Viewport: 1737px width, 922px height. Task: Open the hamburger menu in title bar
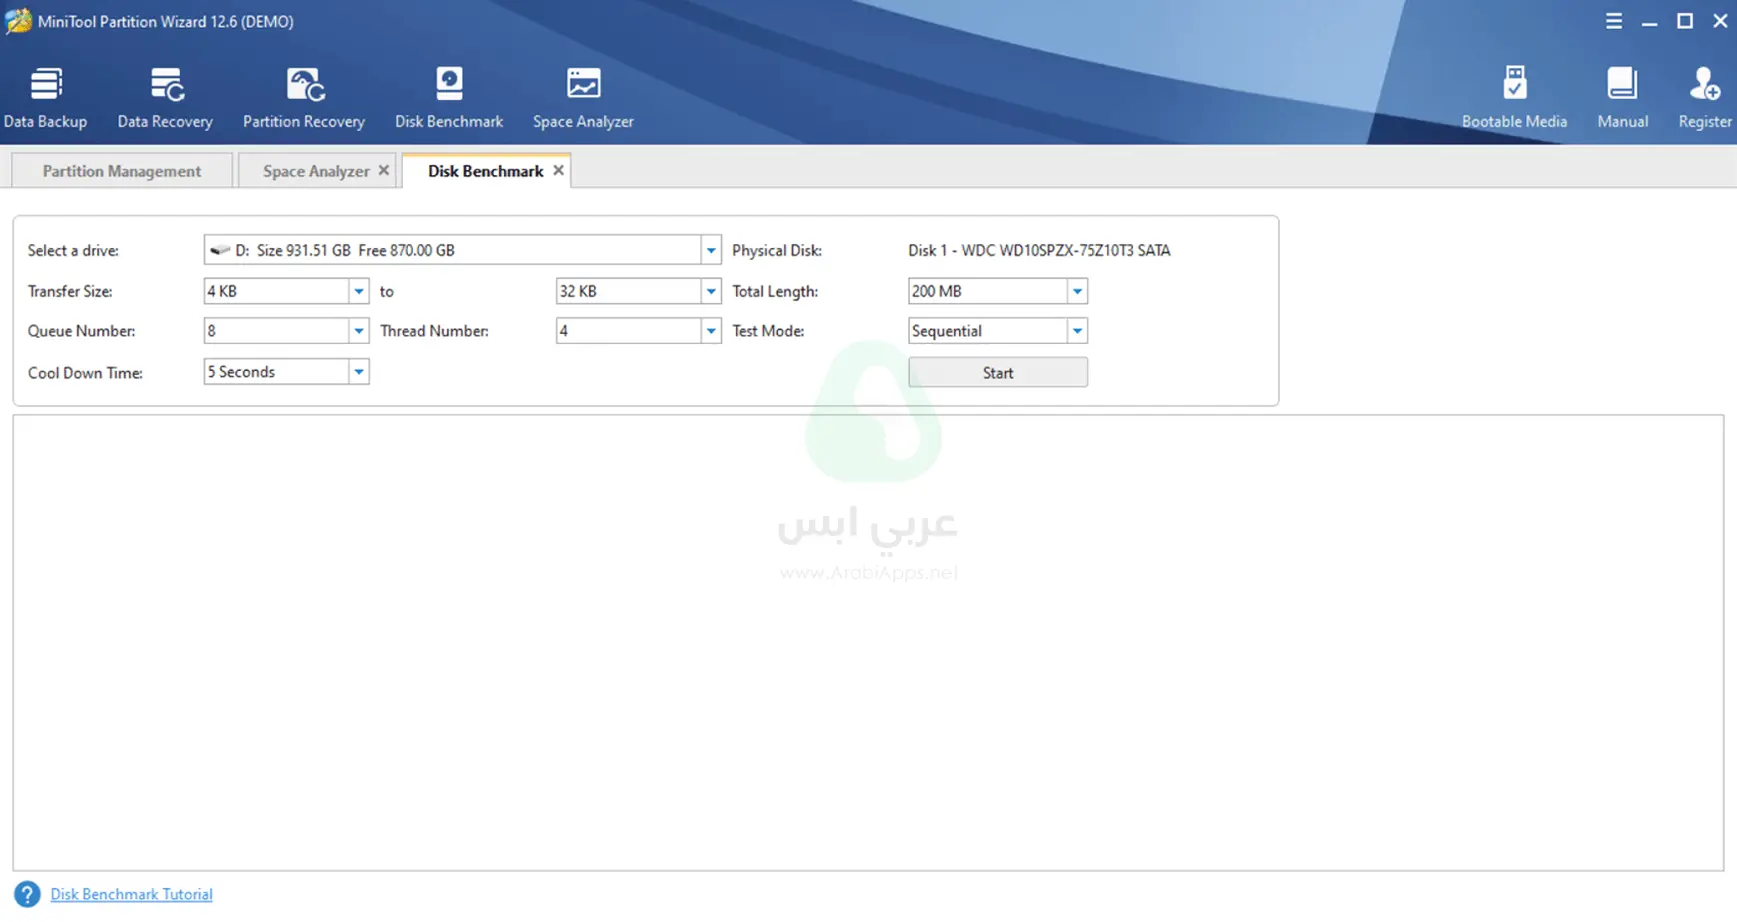[1614, 21]
